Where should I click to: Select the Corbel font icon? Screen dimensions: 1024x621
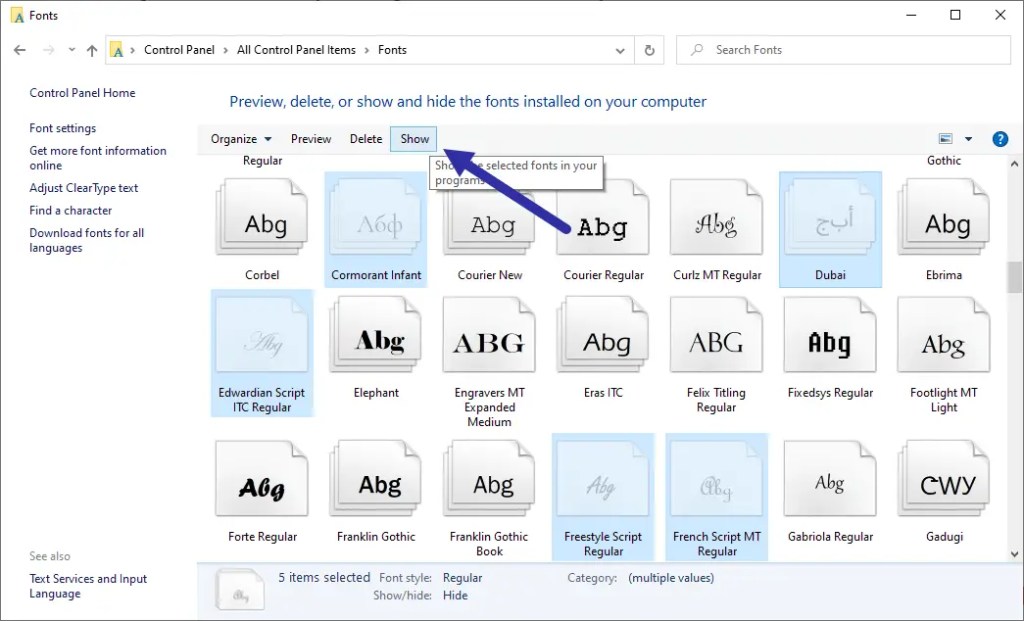pyautogui.click(x=261, y=217)
